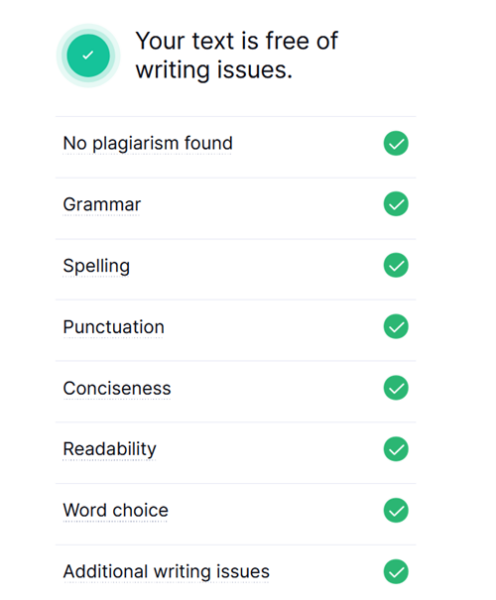Screen dimensions: 496x600
Task: Click the 'Your text is free of writing issues' heading
Action: [x=237, y=56]
